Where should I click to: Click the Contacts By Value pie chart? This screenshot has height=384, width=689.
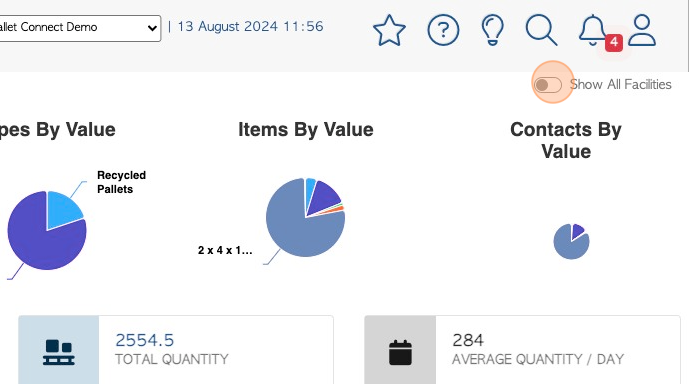[x=571, y=242]
